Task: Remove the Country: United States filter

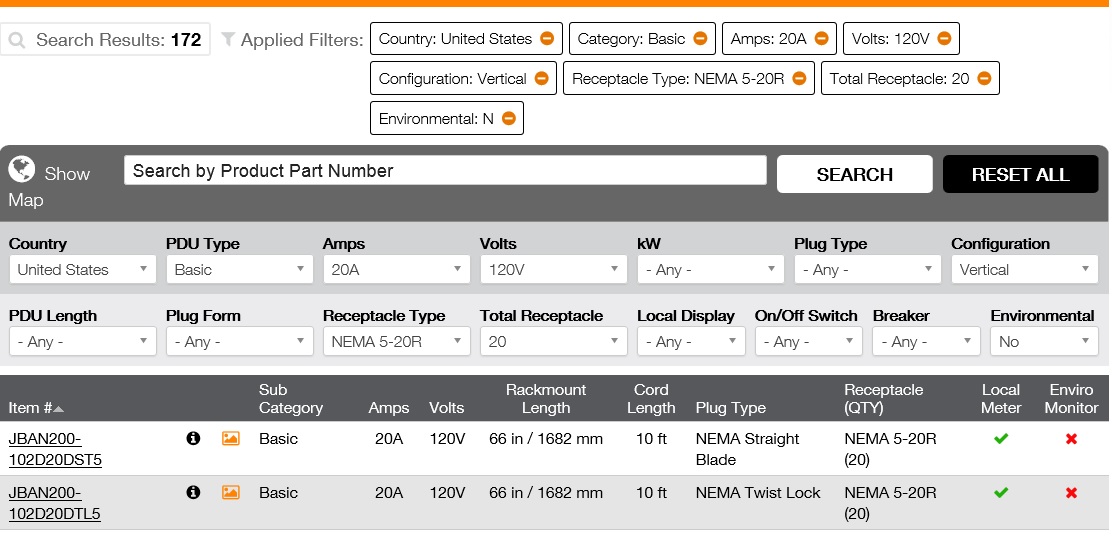Action: pyautogui.click(x=547, y=39)
